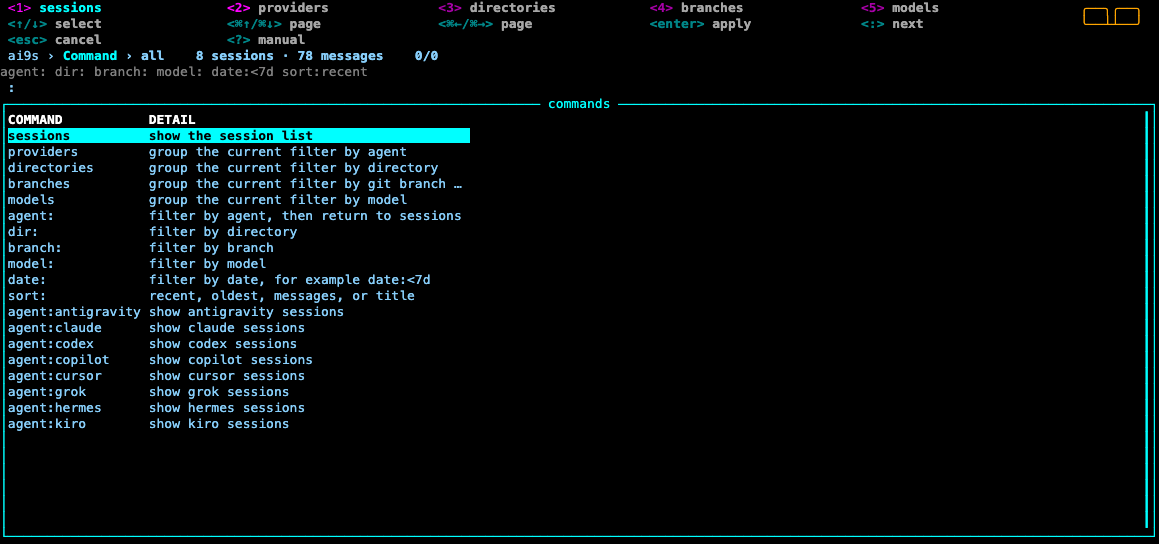Switch to the <1> sessions view
The height and width of the screenshot is (544, 1159).
[x=55, y=8]
